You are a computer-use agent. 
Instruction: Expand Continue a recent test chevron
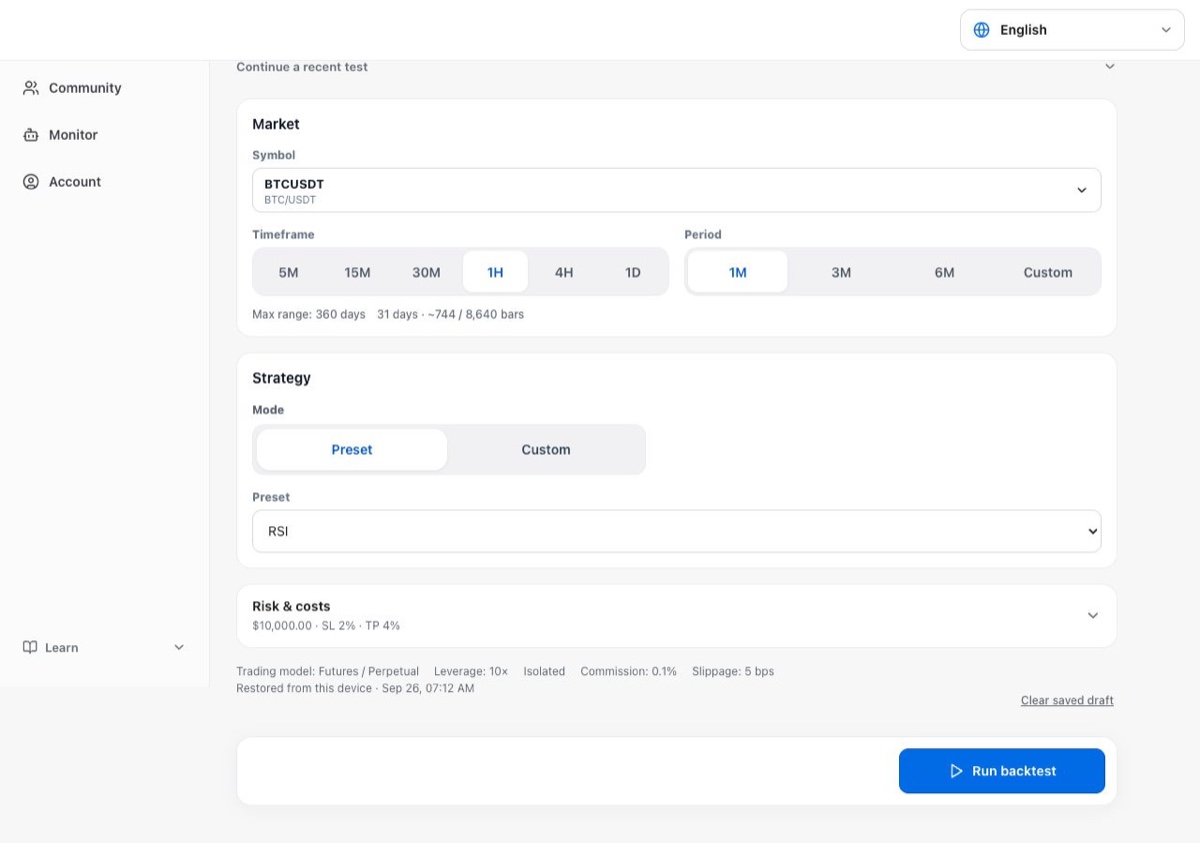[x=1109, y=67]
